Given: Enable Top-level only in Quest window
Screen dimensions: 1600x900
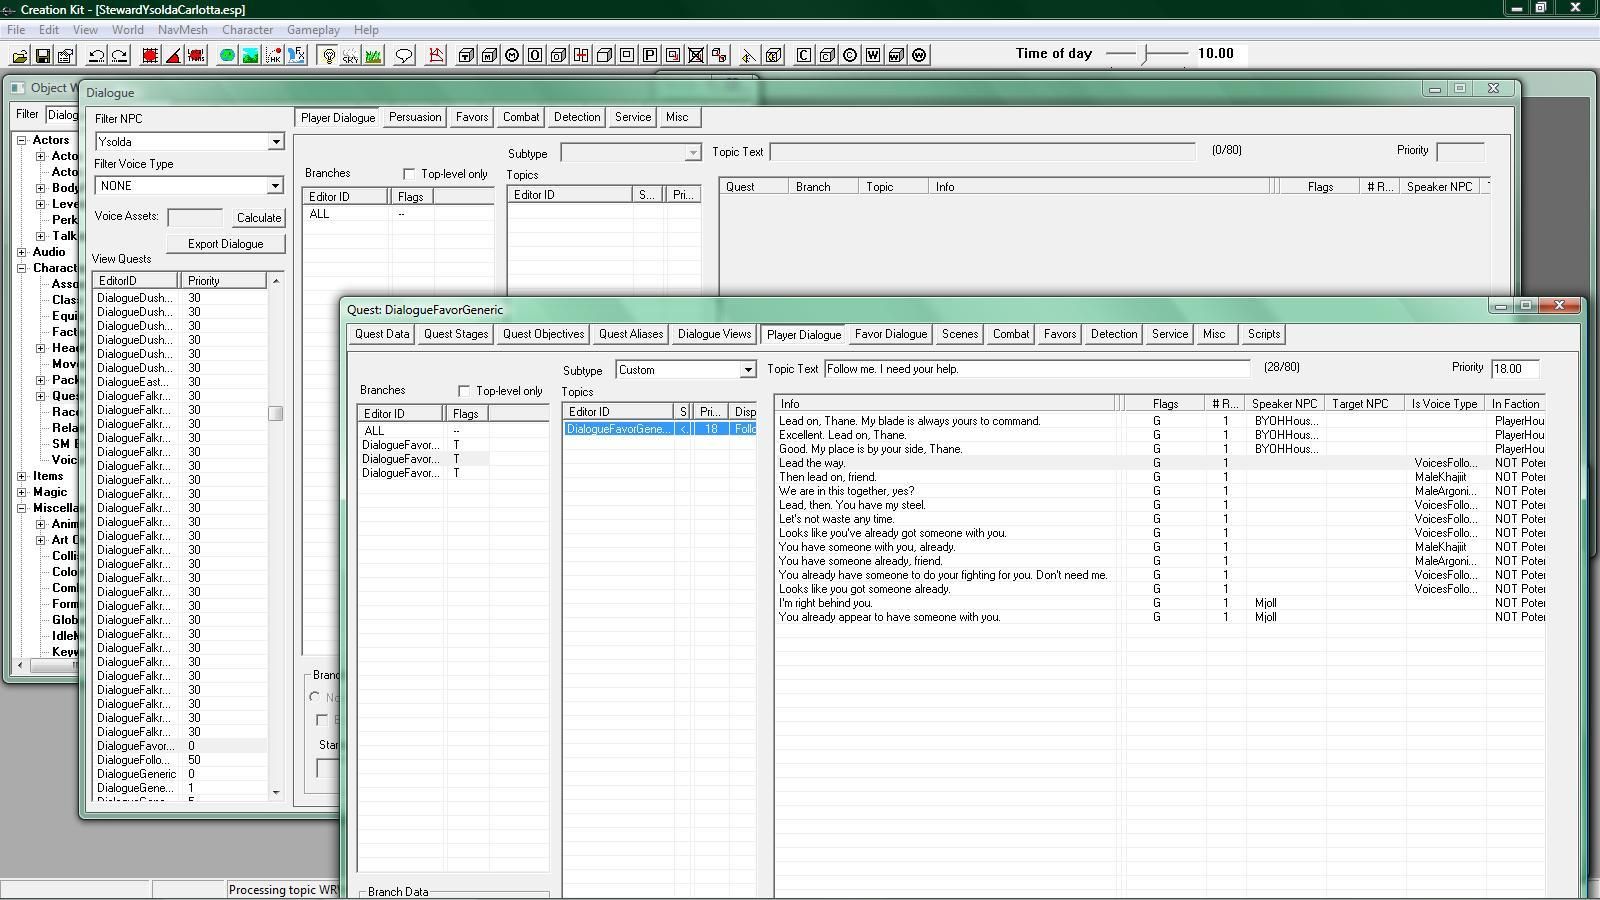Looking at the screenshot, I should point(464,391).
